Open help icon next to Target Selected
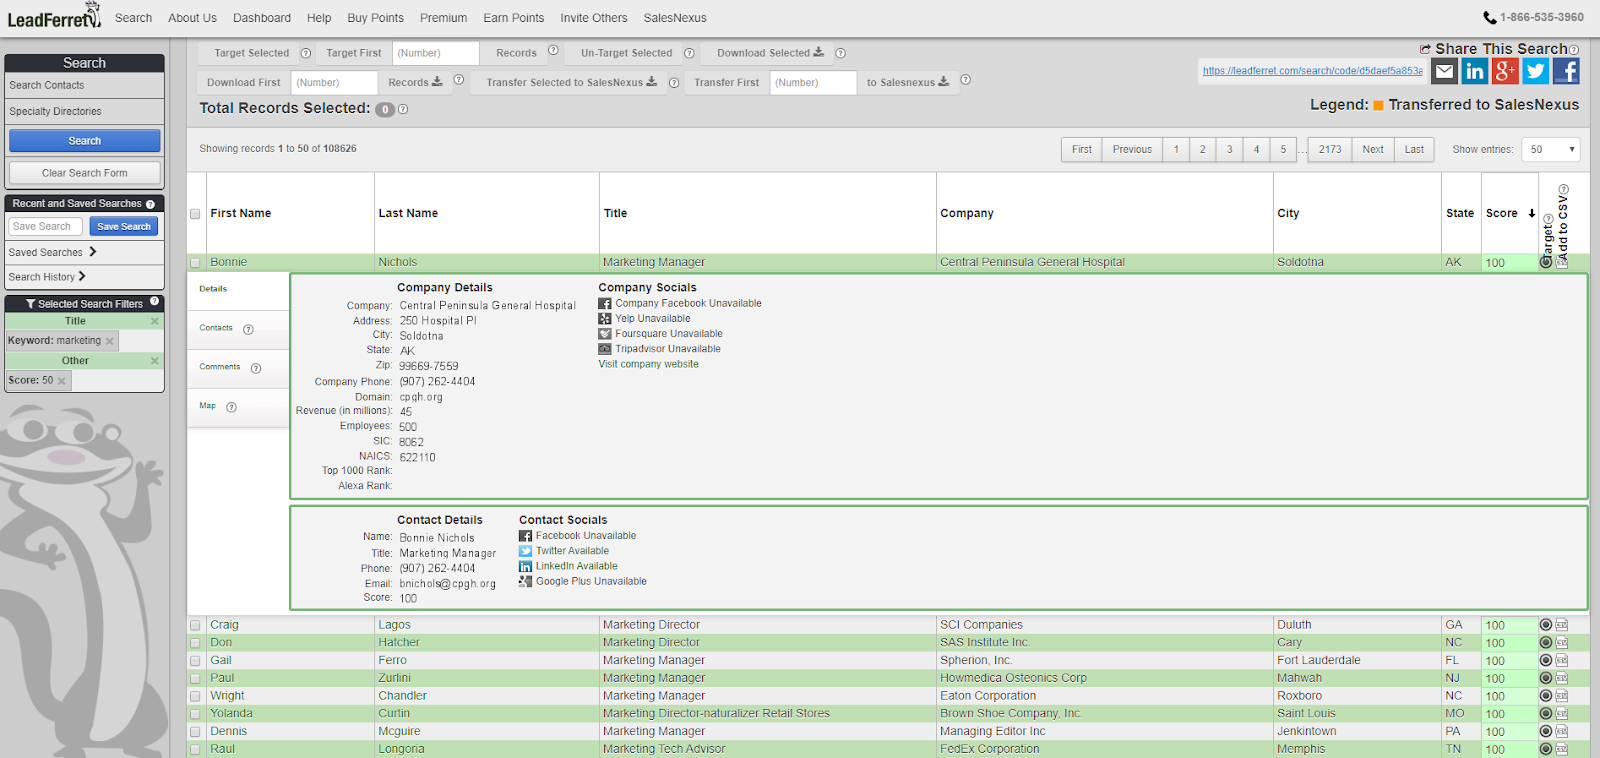 coord(306,53)
